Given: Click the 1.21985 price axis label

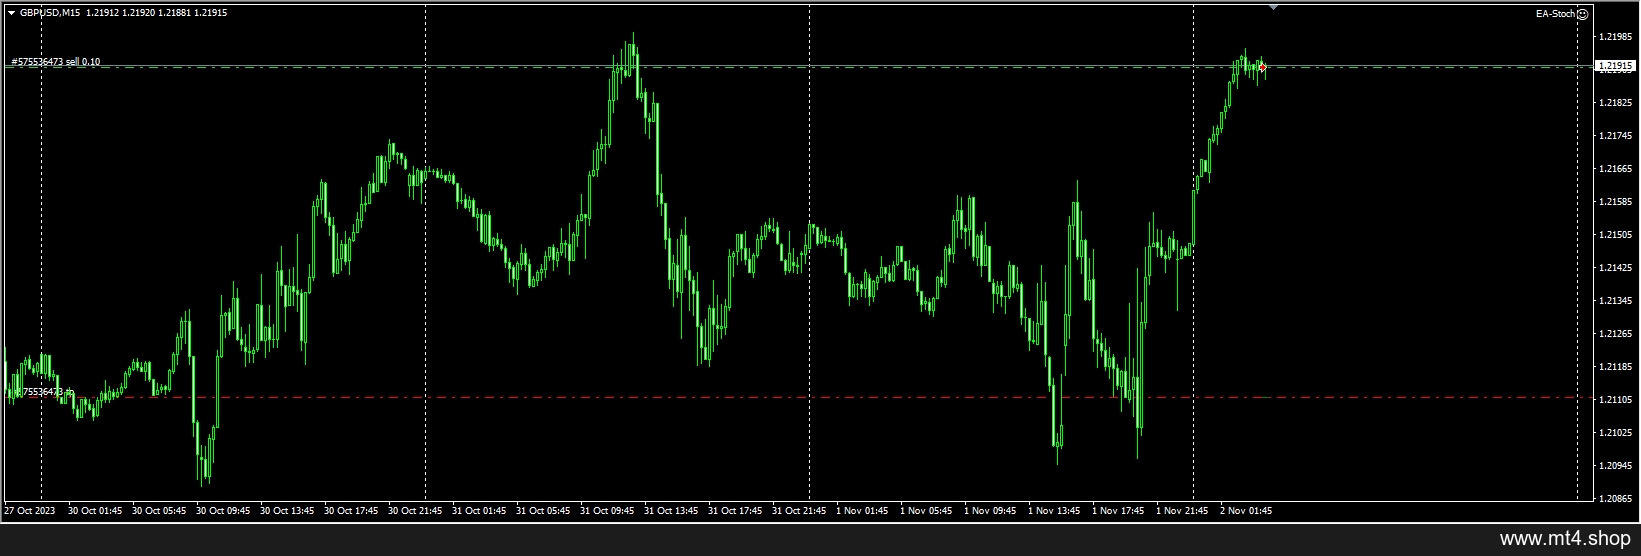Looking at the screenshot, I should (x=1615, y=37).
